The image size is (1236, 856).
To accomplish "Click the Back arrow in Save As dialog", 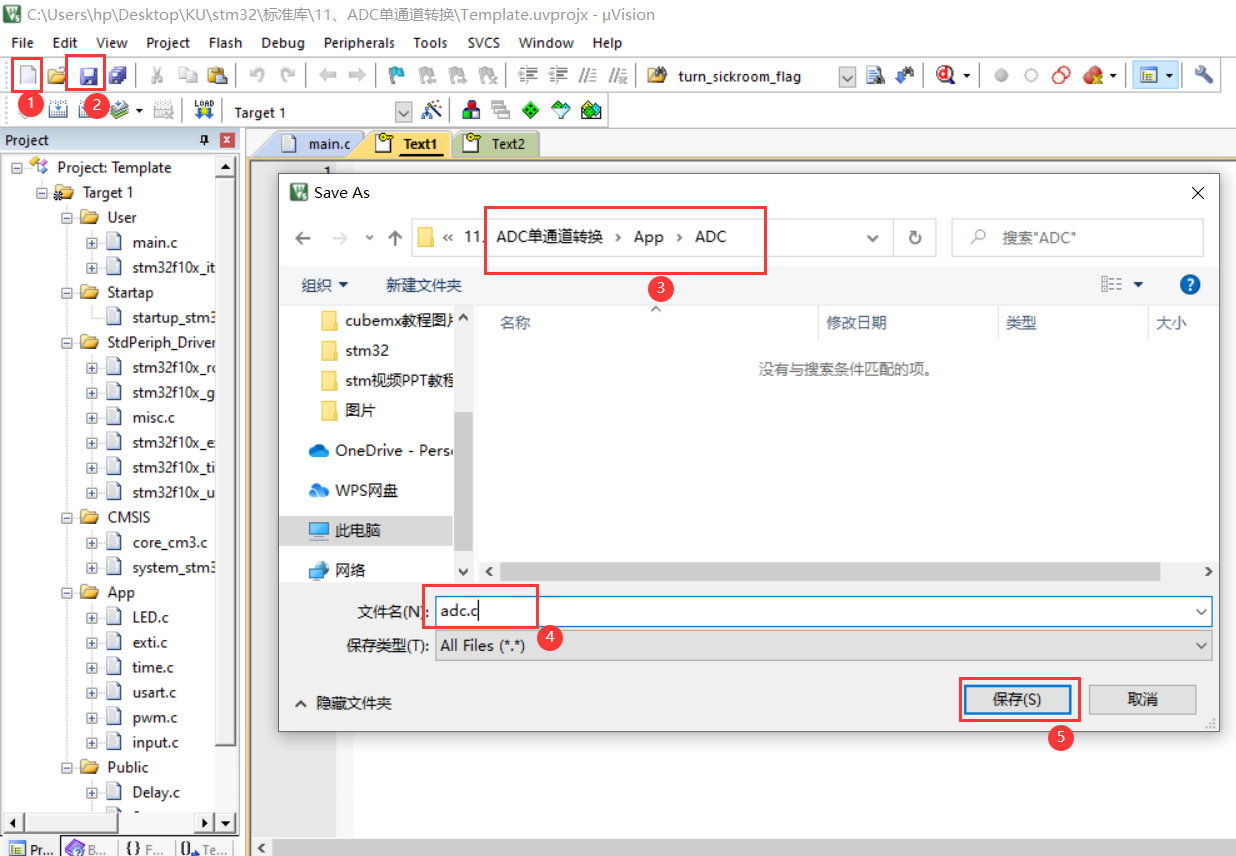I will (x=304, y=238).
